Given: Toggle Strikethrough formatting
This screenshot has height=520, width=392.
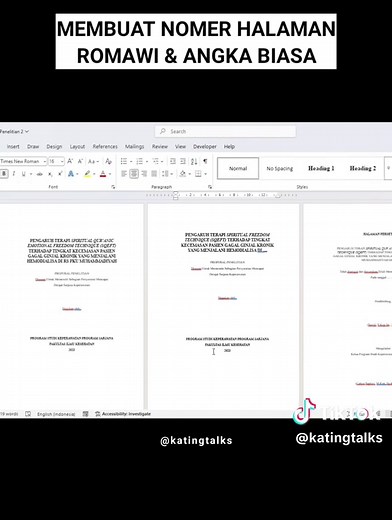Looking at the screenshot, I should [39, 174].
